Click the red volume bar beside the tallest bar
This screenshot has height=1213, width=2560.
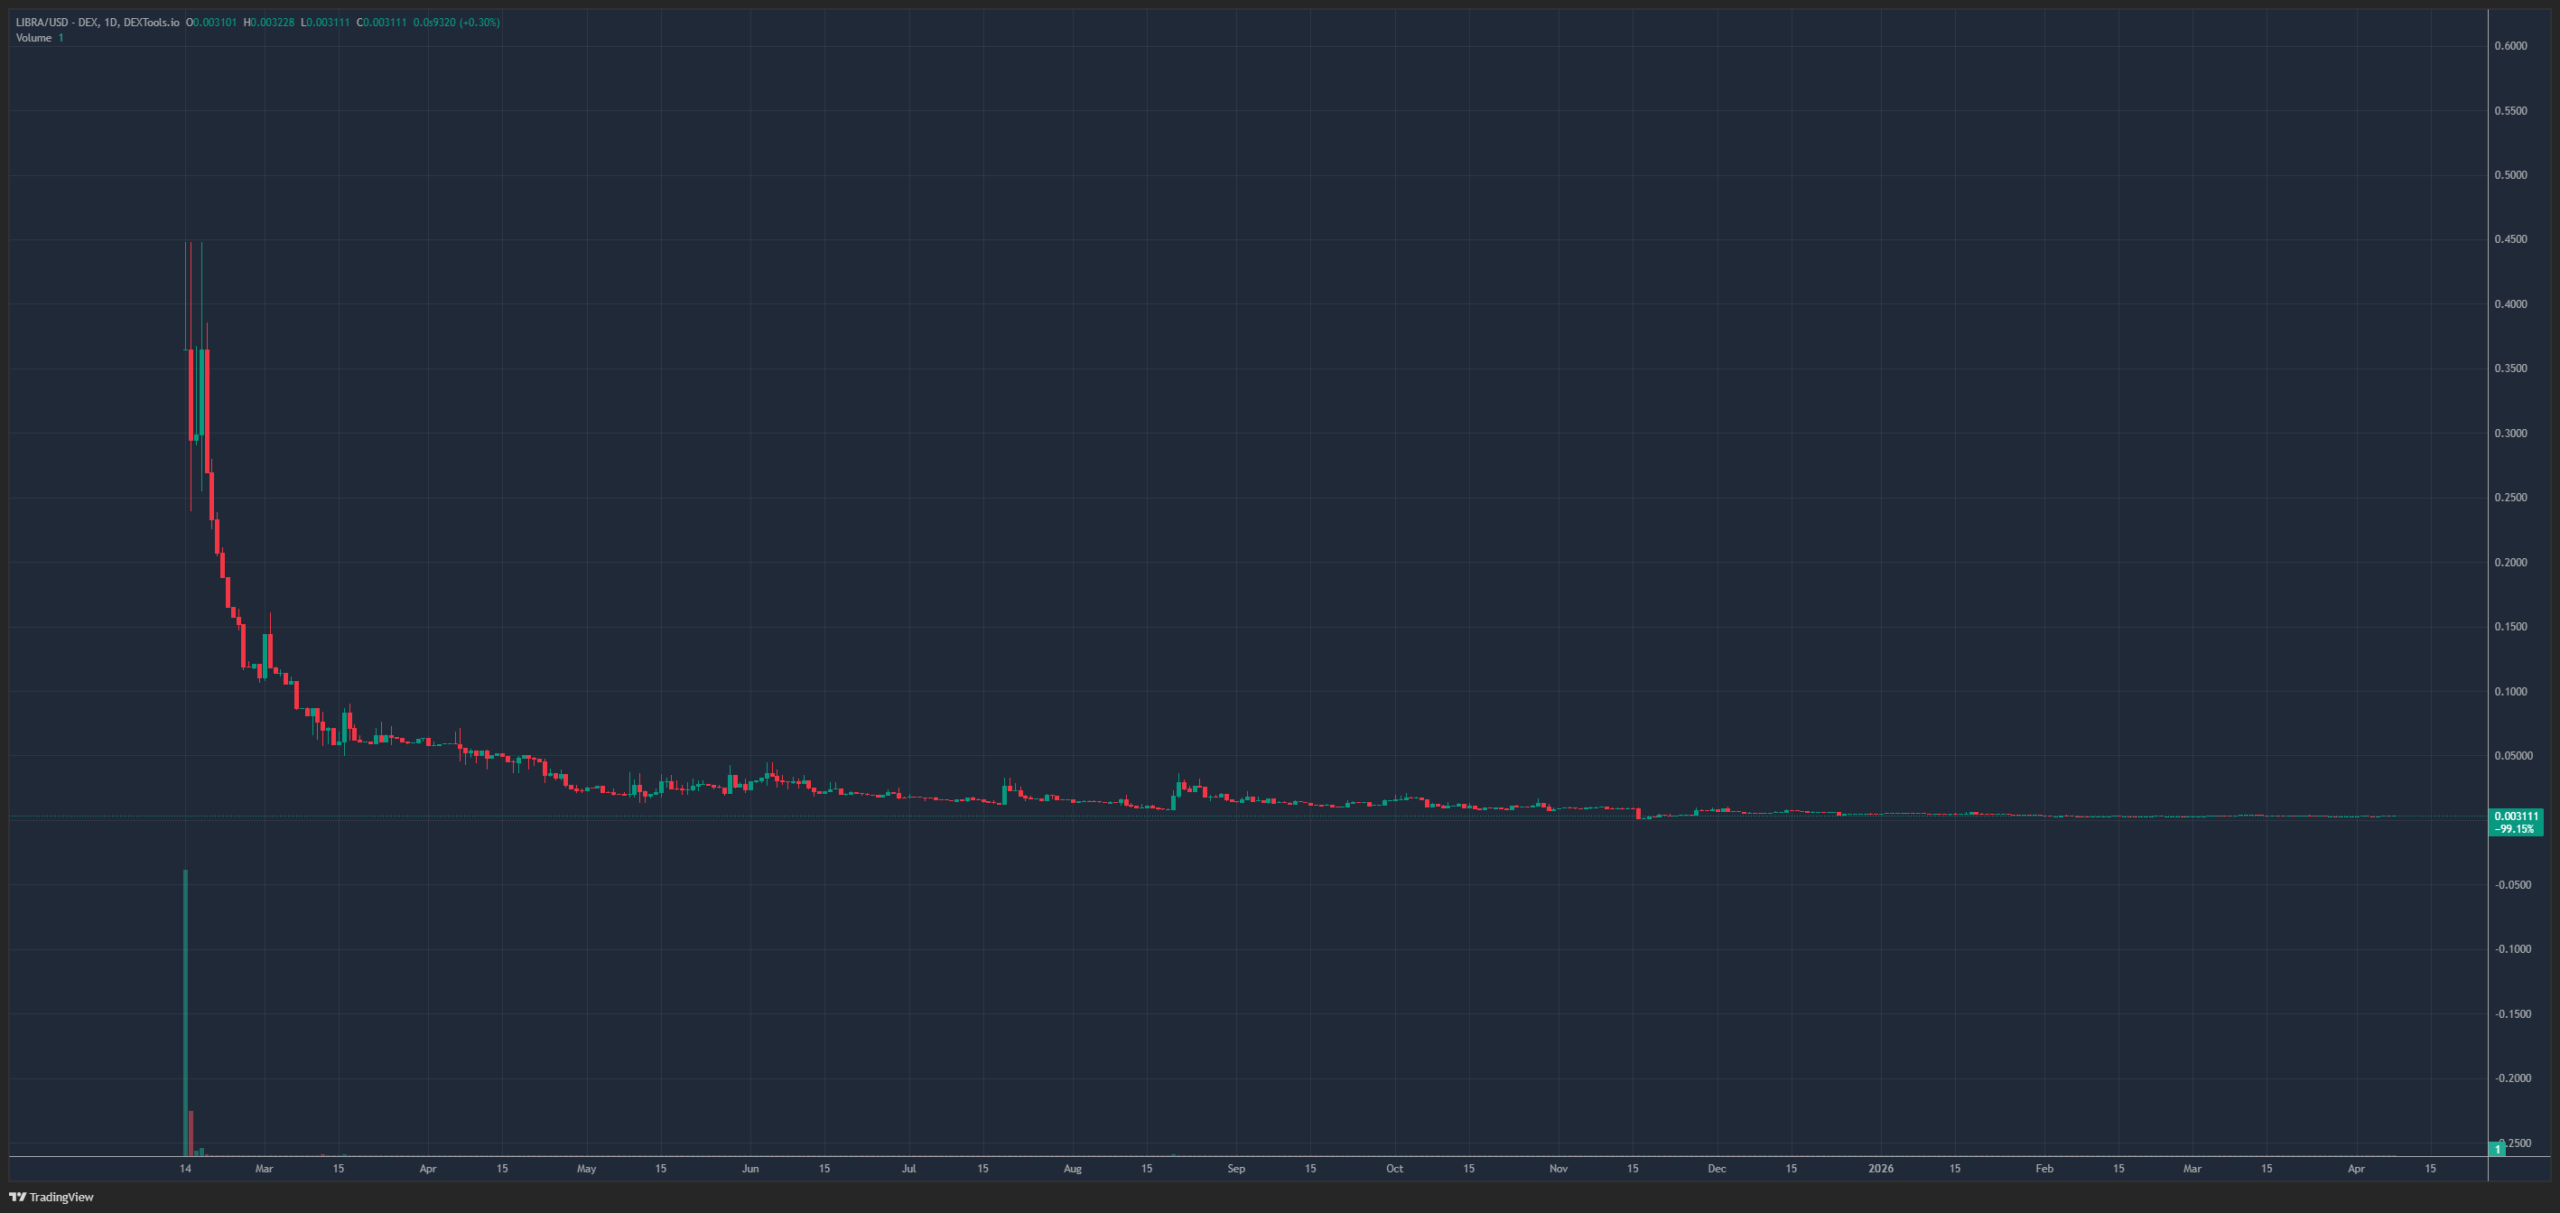191,1132
